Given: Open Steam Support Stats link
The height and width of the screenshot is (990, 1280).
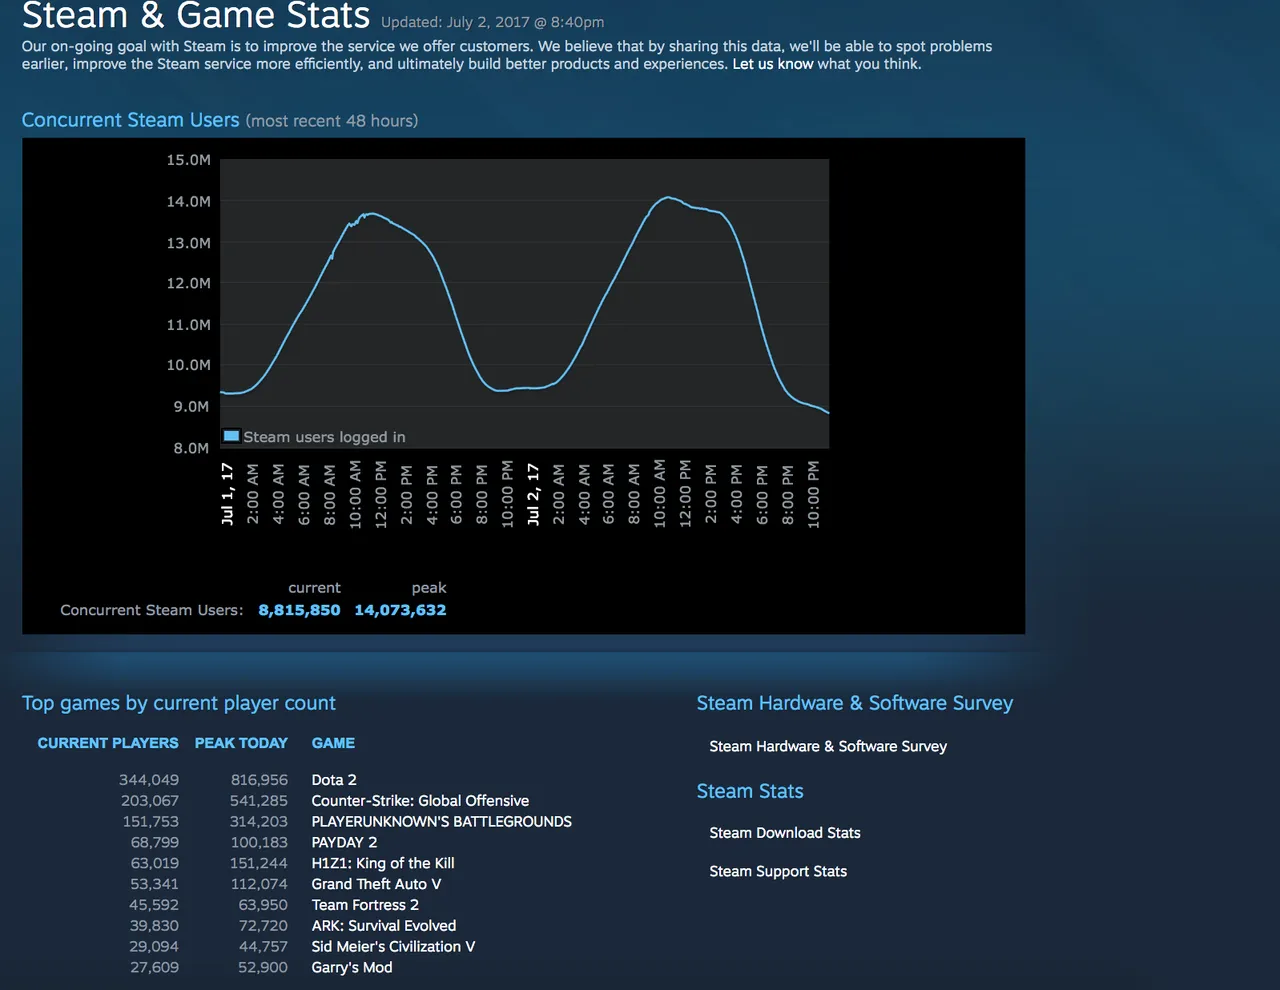Looking at the screenshot, I should pyautogui.click(x=778, y=871).
